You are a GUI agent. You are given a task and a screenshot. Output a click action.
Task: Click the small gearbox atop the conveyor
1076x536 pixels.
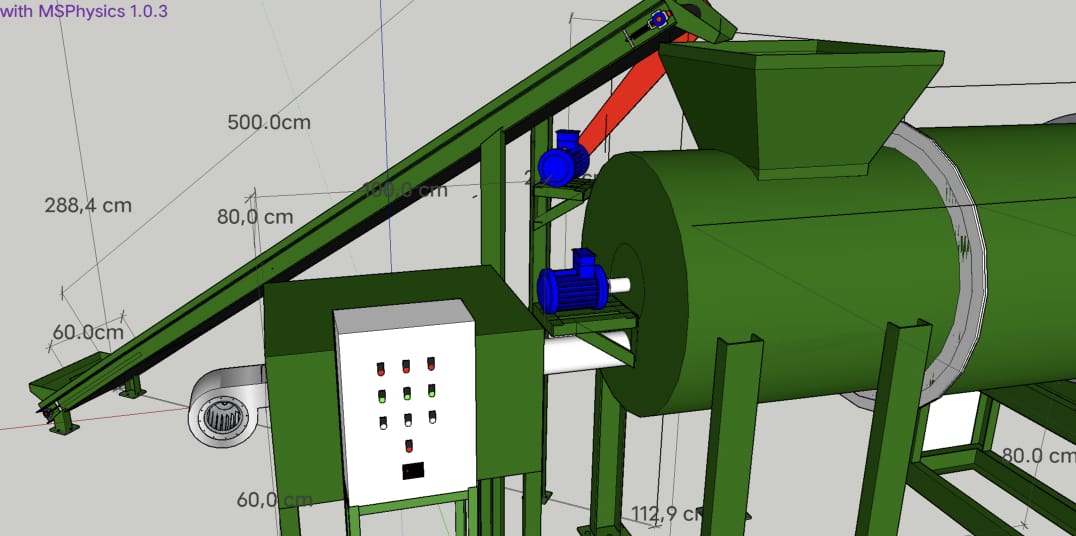pyautogui.click(x=660, y=18)
